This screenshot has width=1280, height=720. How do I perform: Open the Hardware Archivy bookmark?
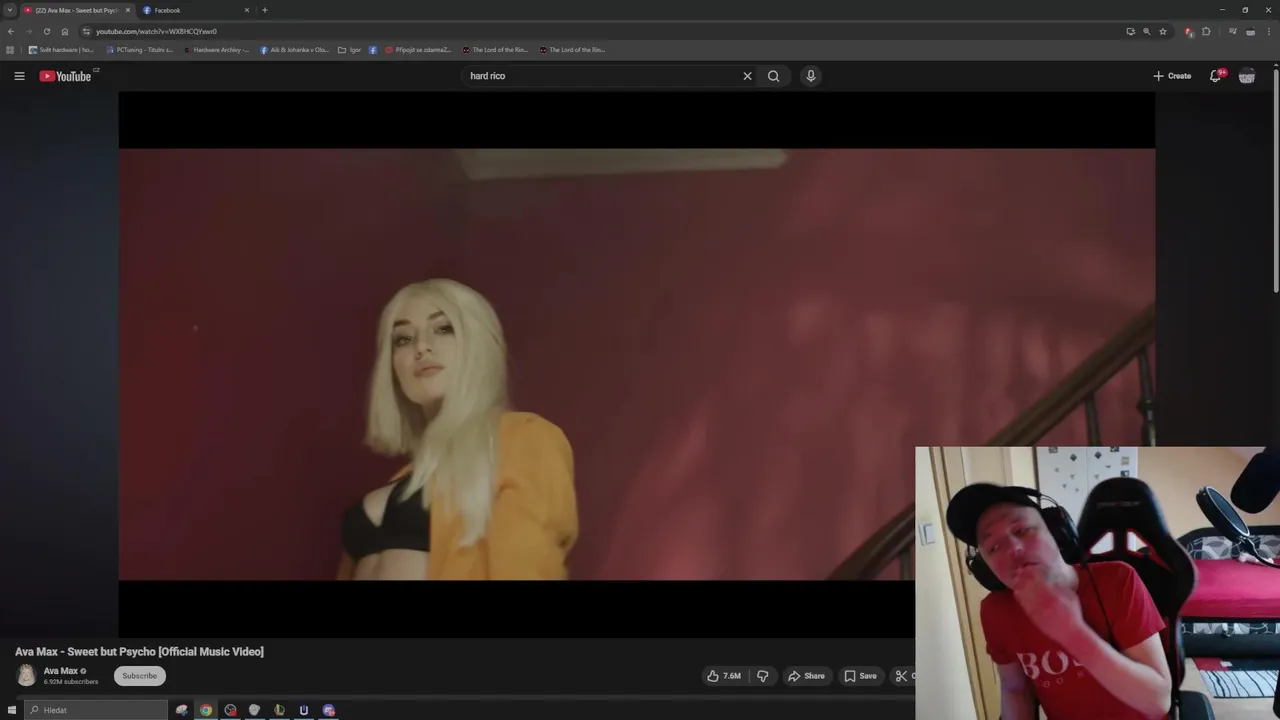[x=216, y=50]
